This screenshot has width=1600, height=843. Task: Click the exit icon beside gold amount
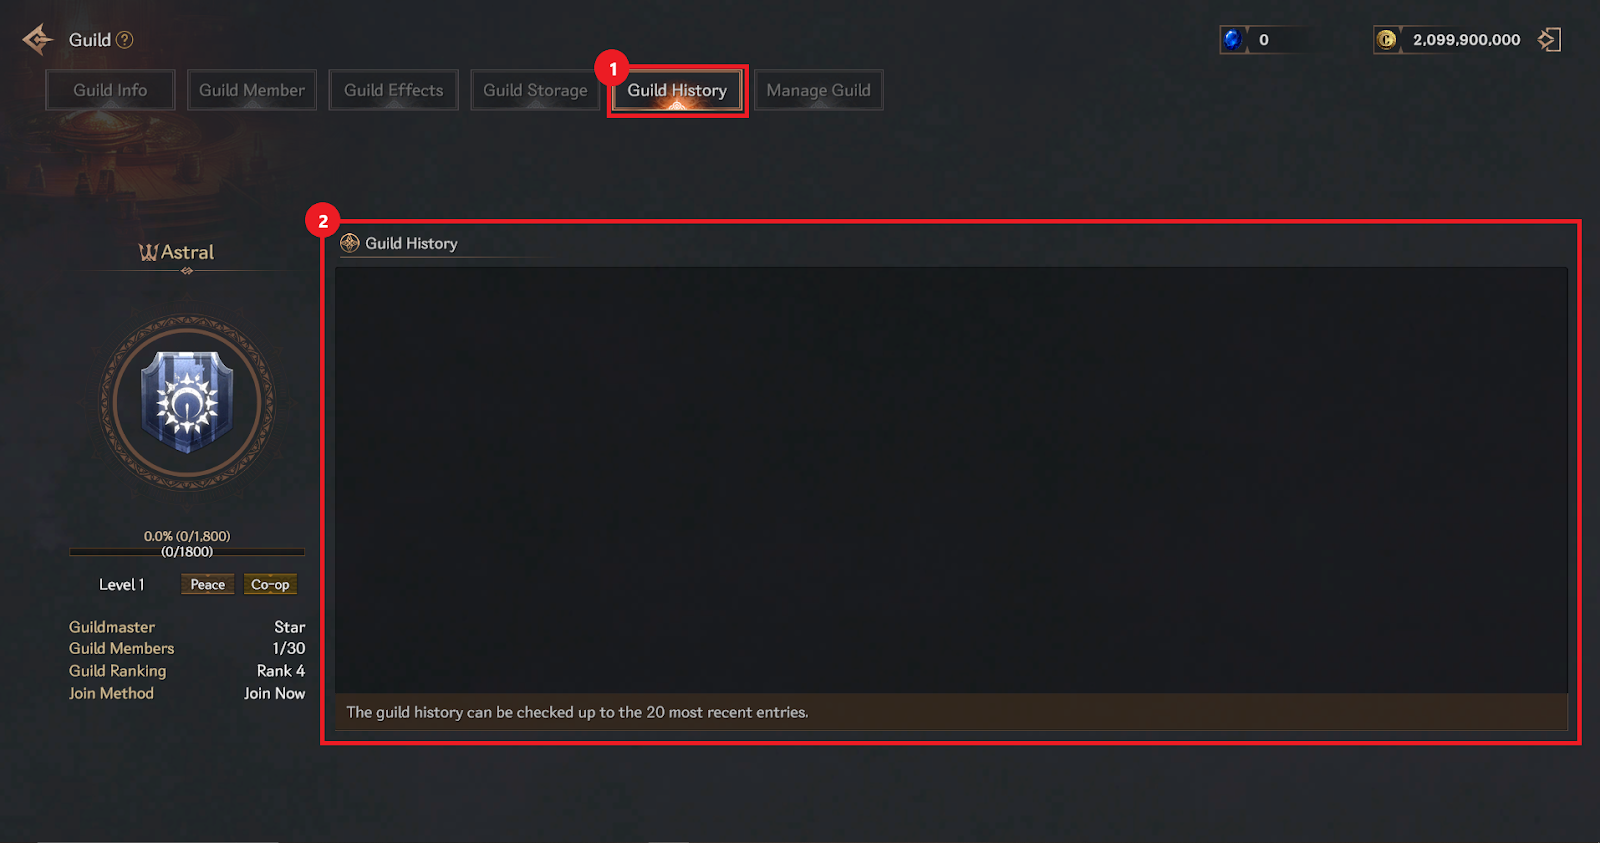[1549, 39]
